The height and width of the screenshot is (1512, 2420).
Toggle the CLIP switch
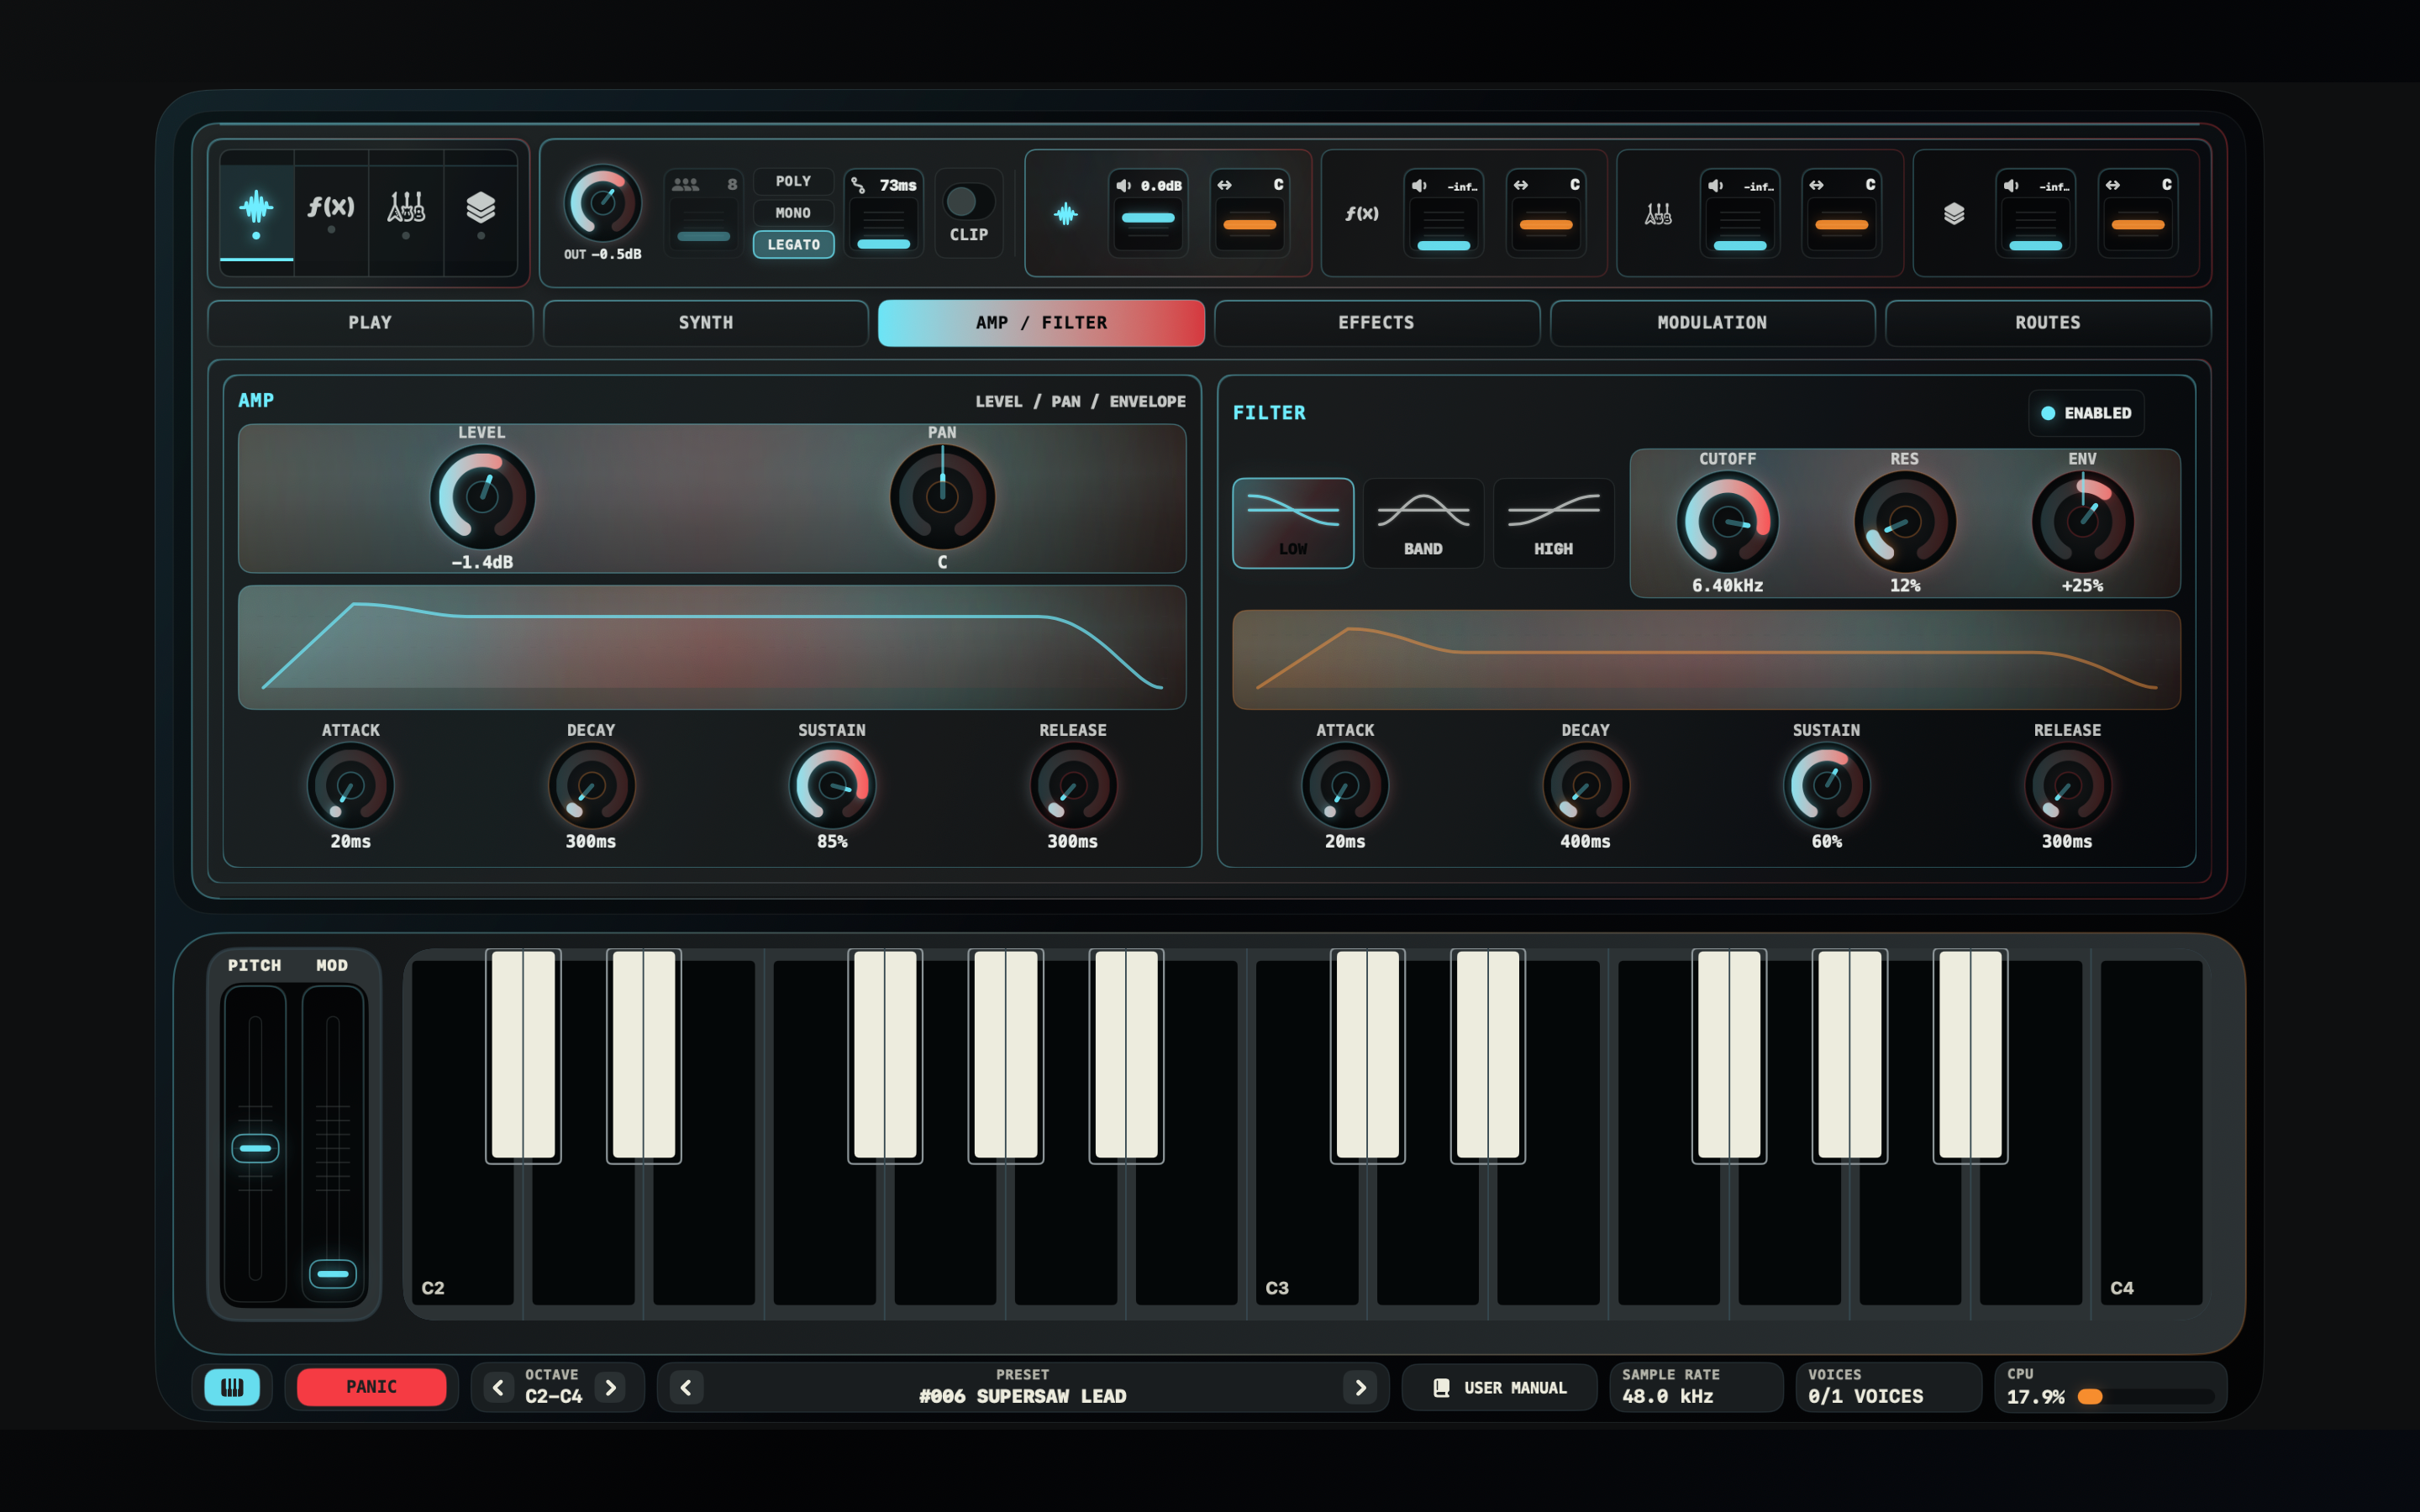click(969, 203)
